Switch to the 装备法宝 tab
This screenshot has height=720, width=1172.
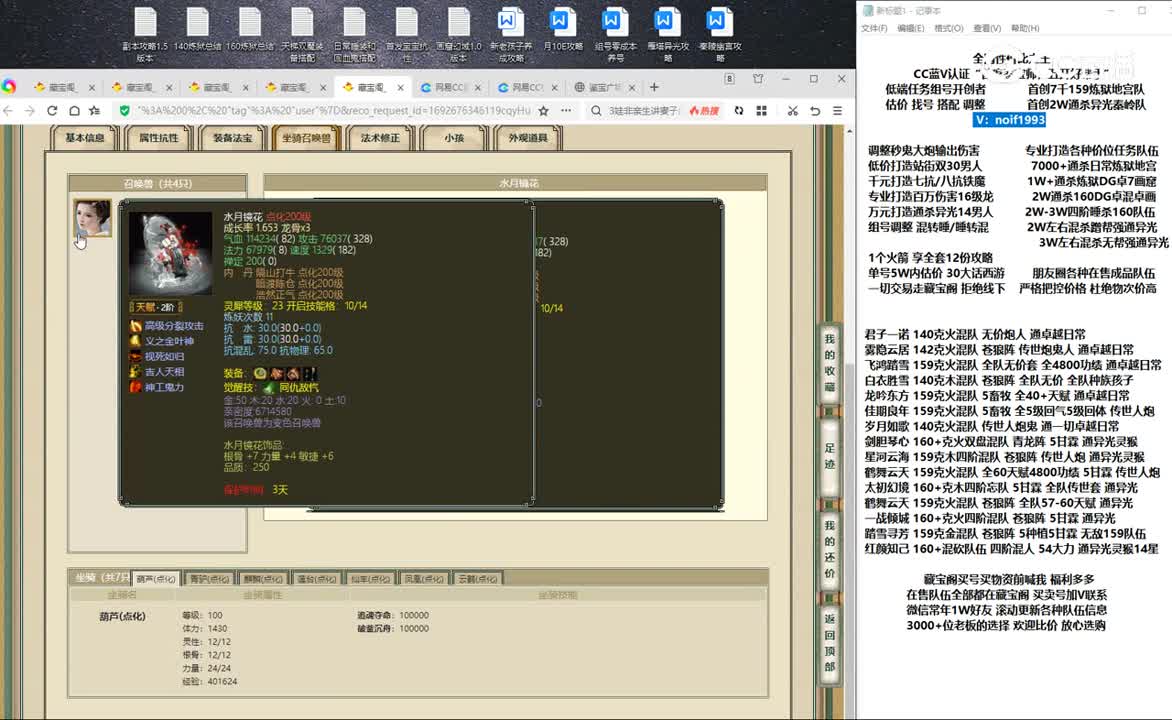[232, 138]
